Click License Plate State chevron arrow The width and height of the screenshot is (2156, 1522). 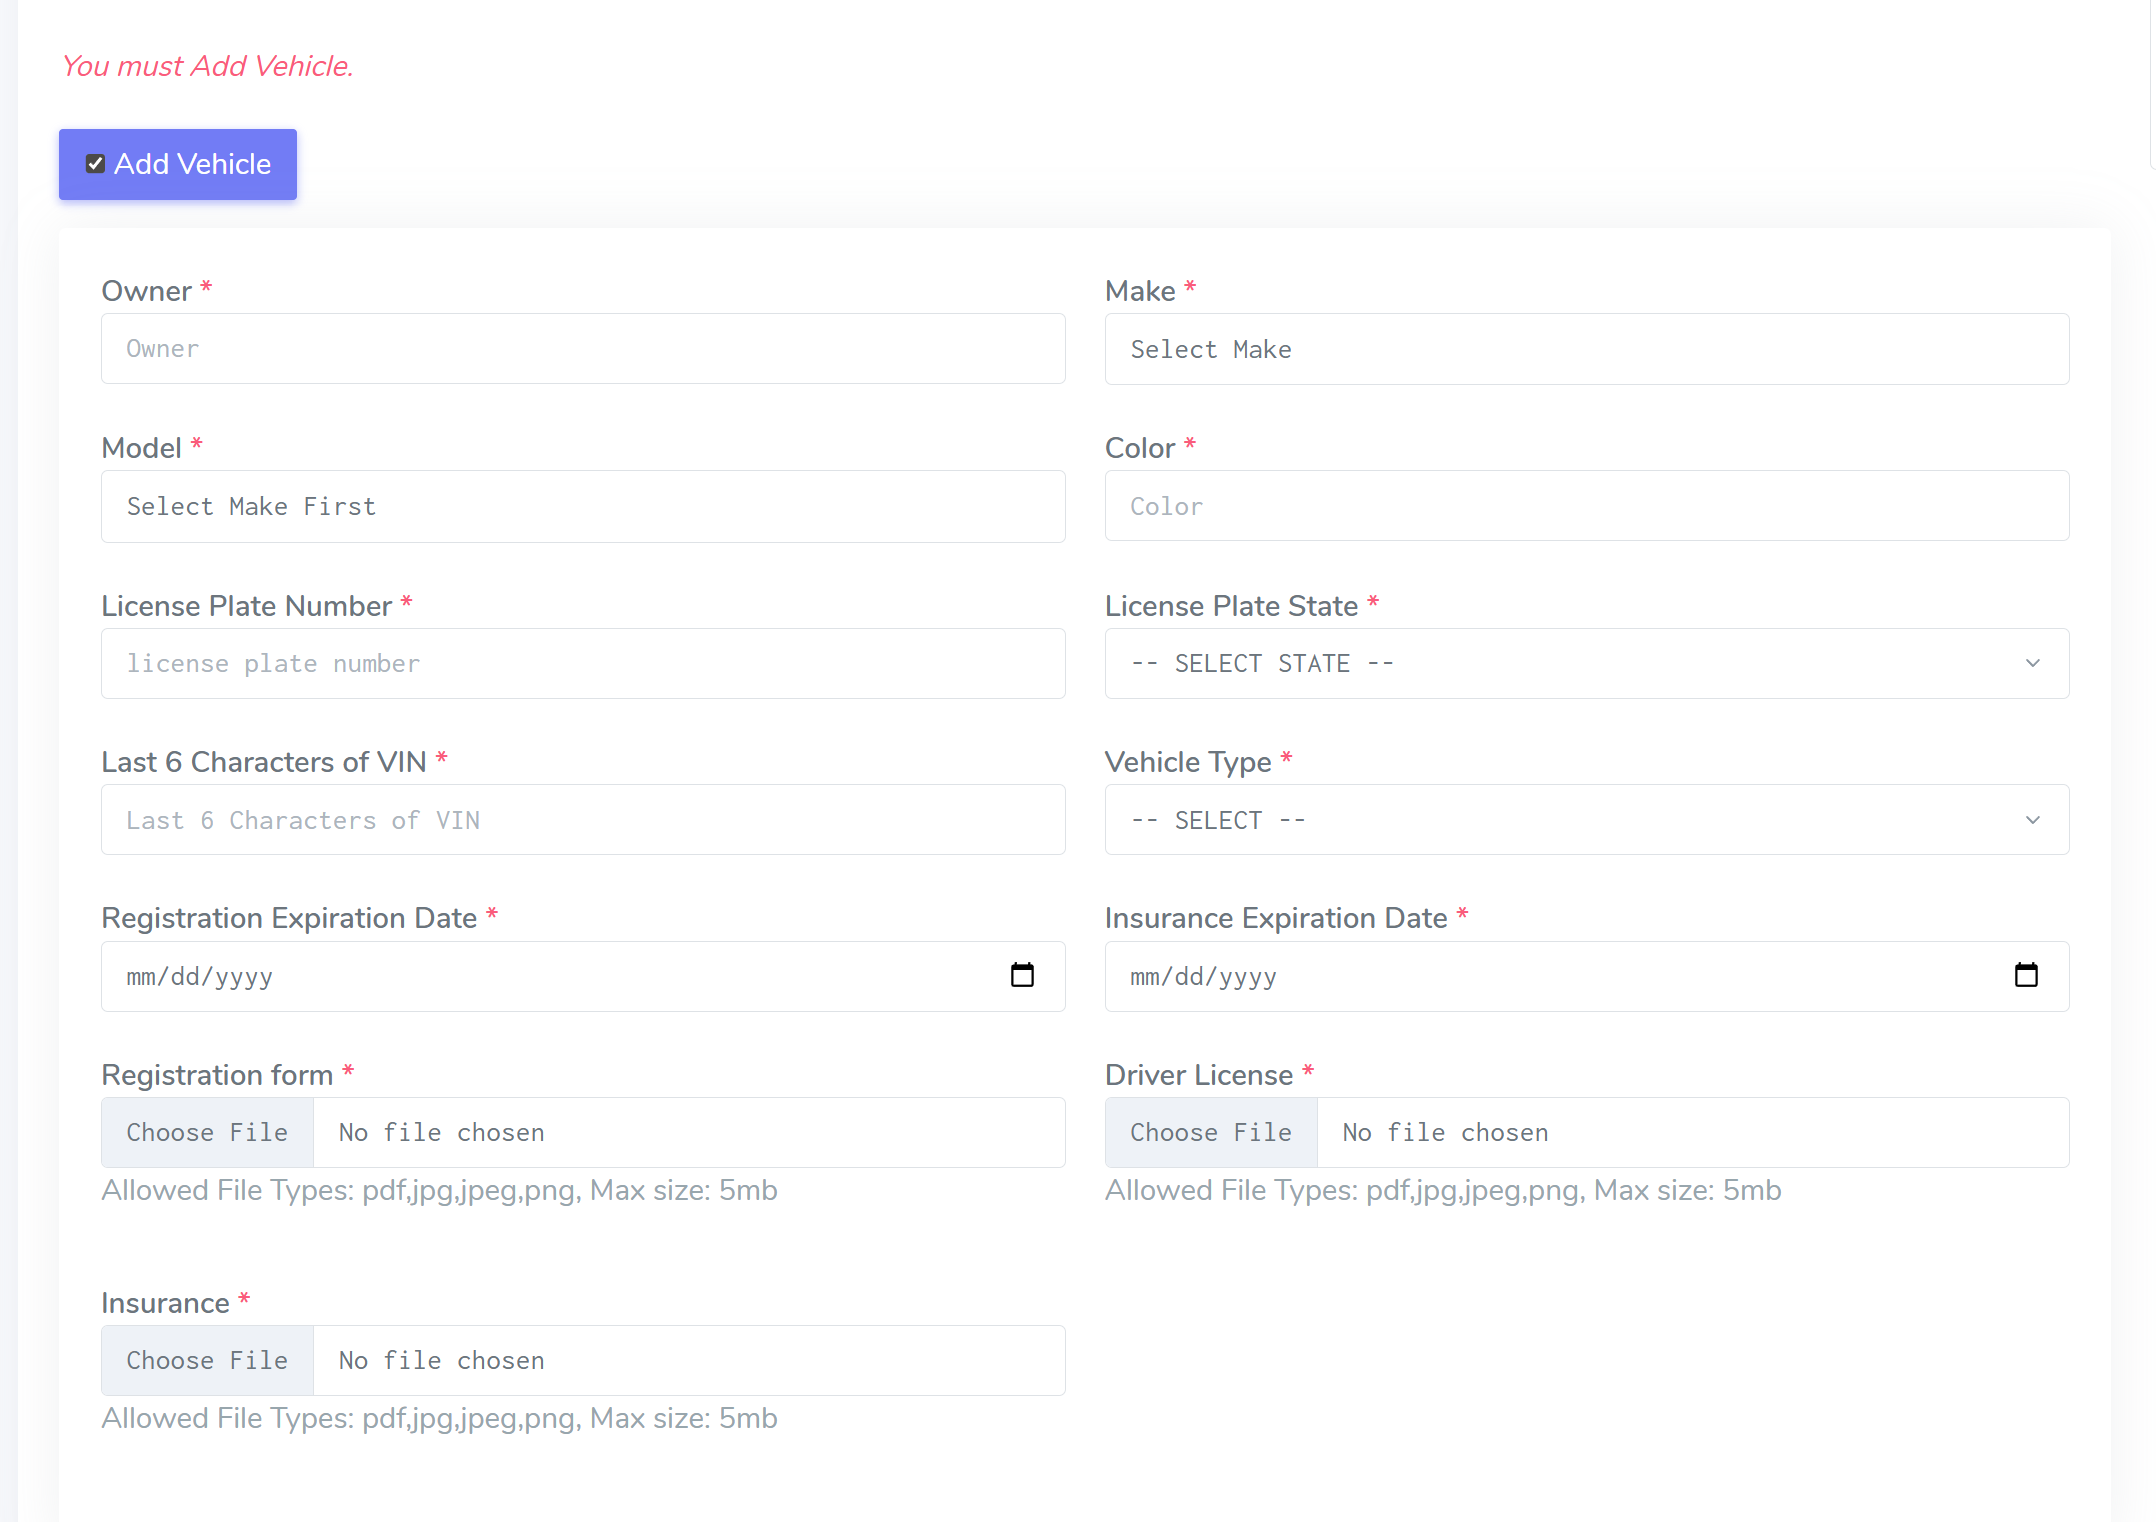click(x=2032, y=663)
